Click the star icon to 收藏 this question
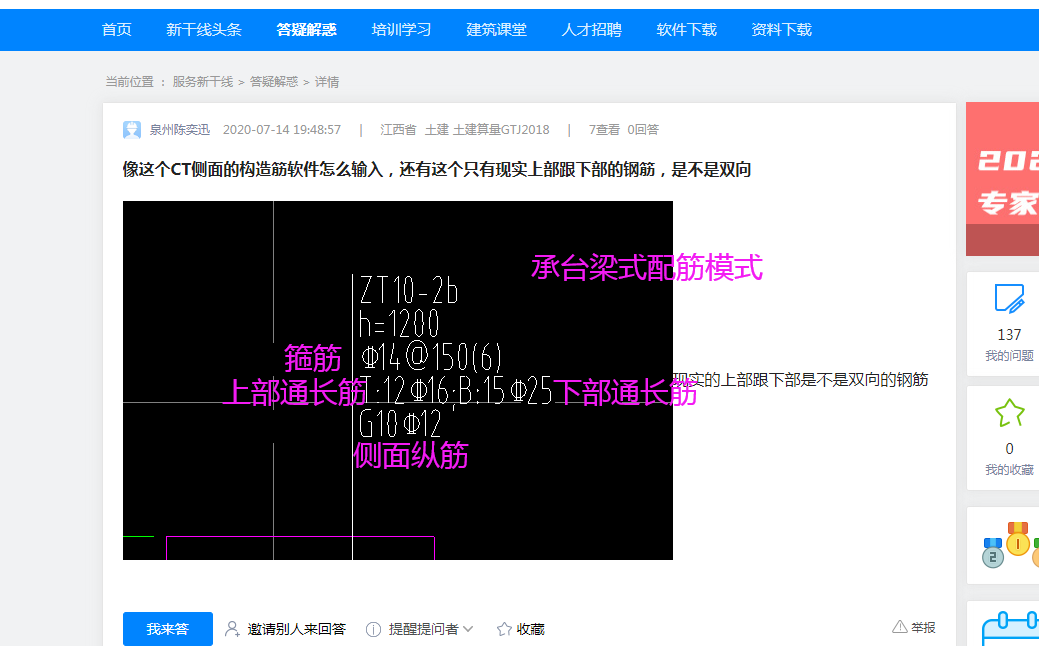Screen dimensions: 1039x646 click(503, 629)
